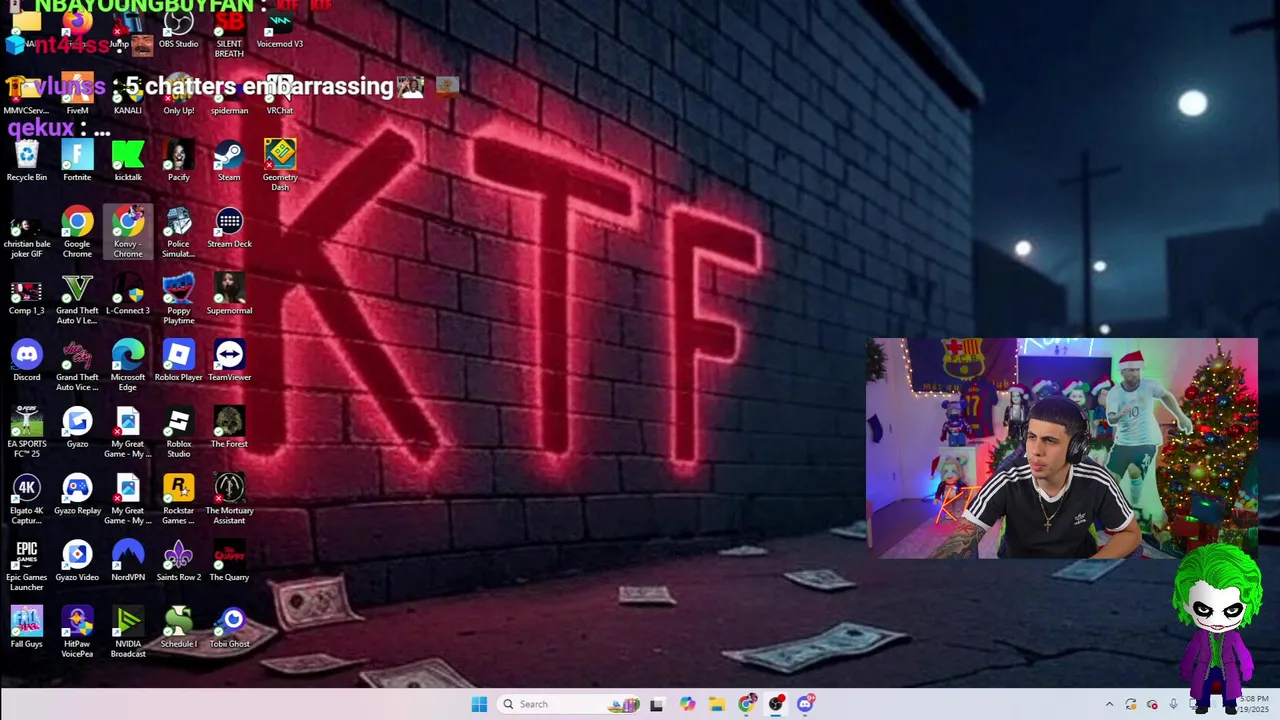
Task: Select the Google Chrome desktop shortcut
Action: click(x=77, y=233)
